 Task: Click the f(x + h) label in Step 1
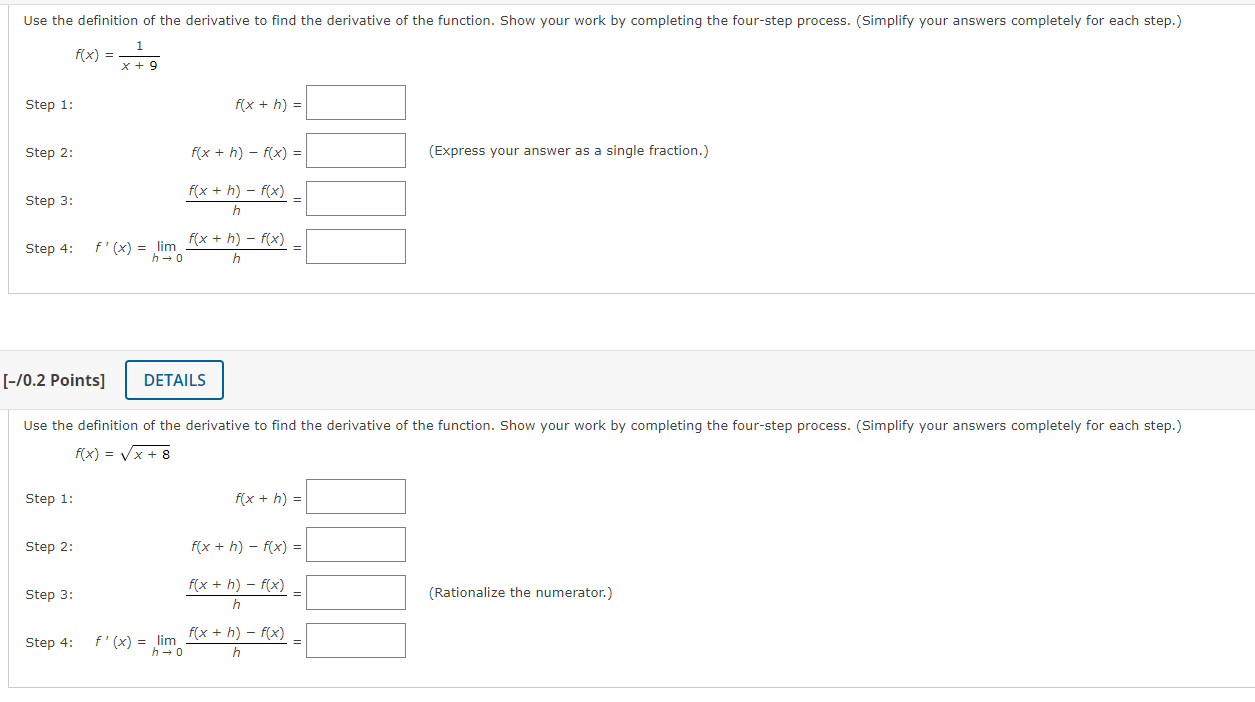(x=262, y=104)
